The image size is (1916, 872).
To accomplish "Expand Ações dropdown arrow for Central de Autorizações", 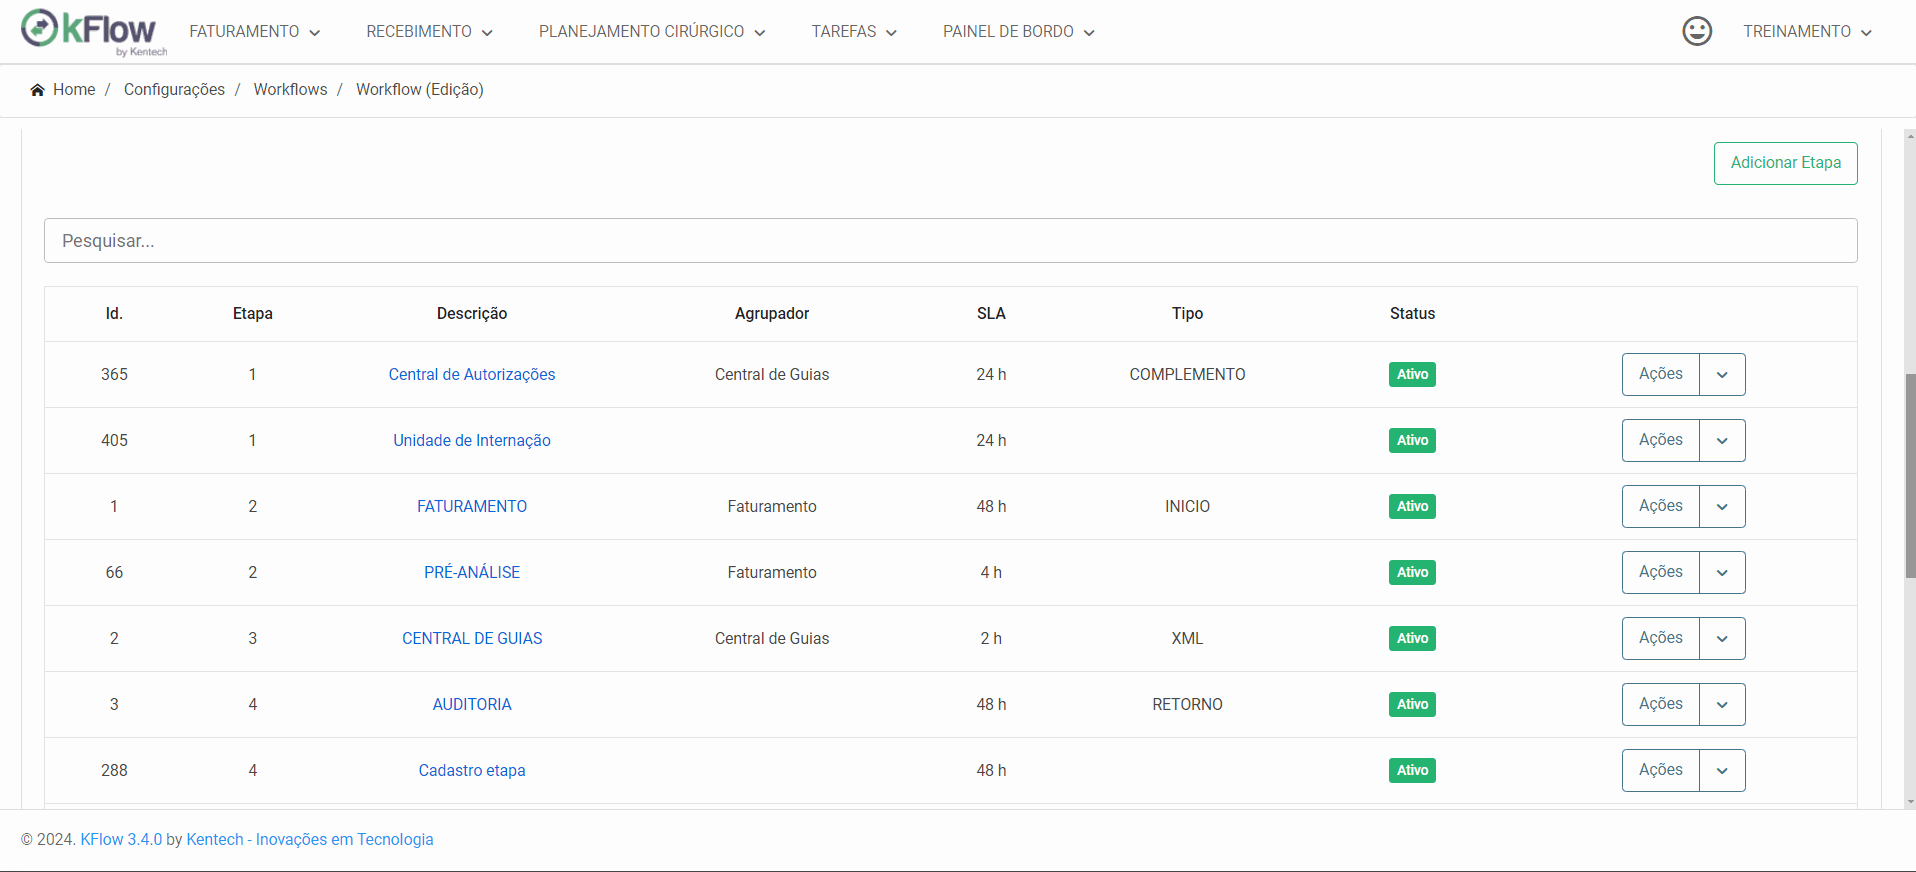I will tap(1722, 374).
